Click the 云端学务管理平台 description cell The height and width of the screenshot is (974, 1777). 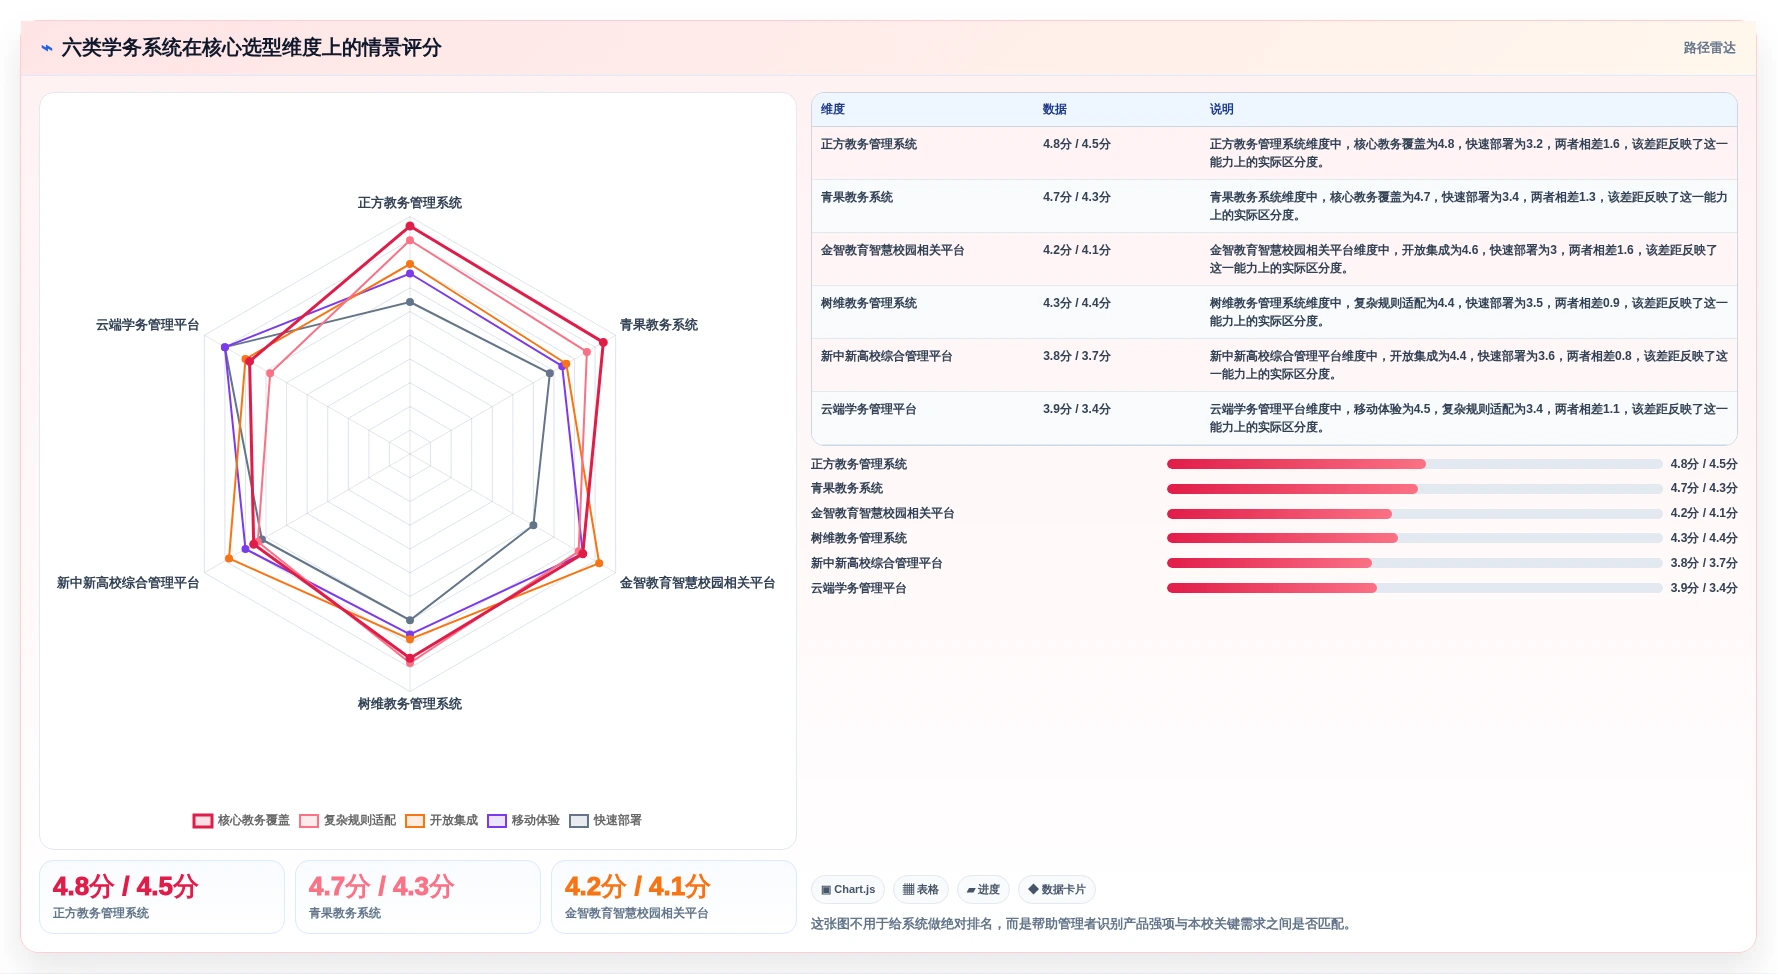(x=1469, y=418)
